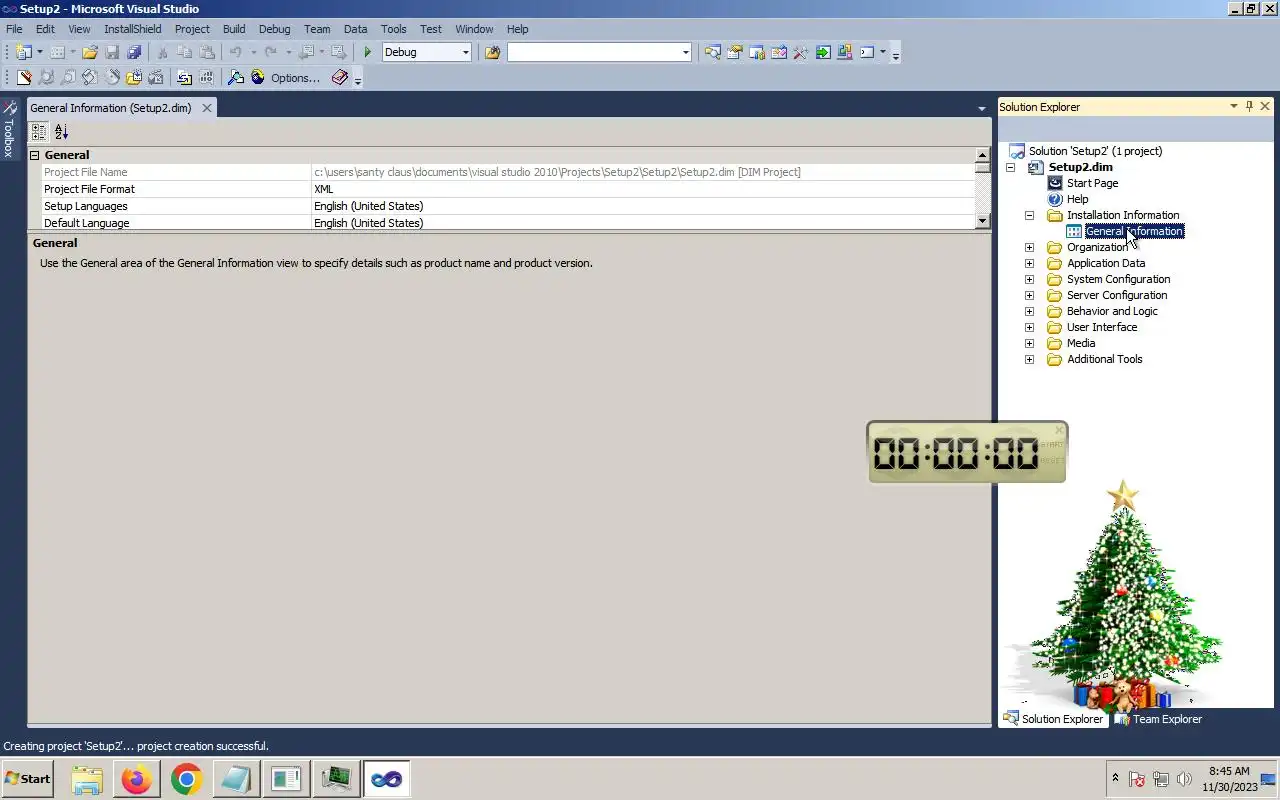
Task: Open the file explorer taskbar icon
Action: (87, 779)
